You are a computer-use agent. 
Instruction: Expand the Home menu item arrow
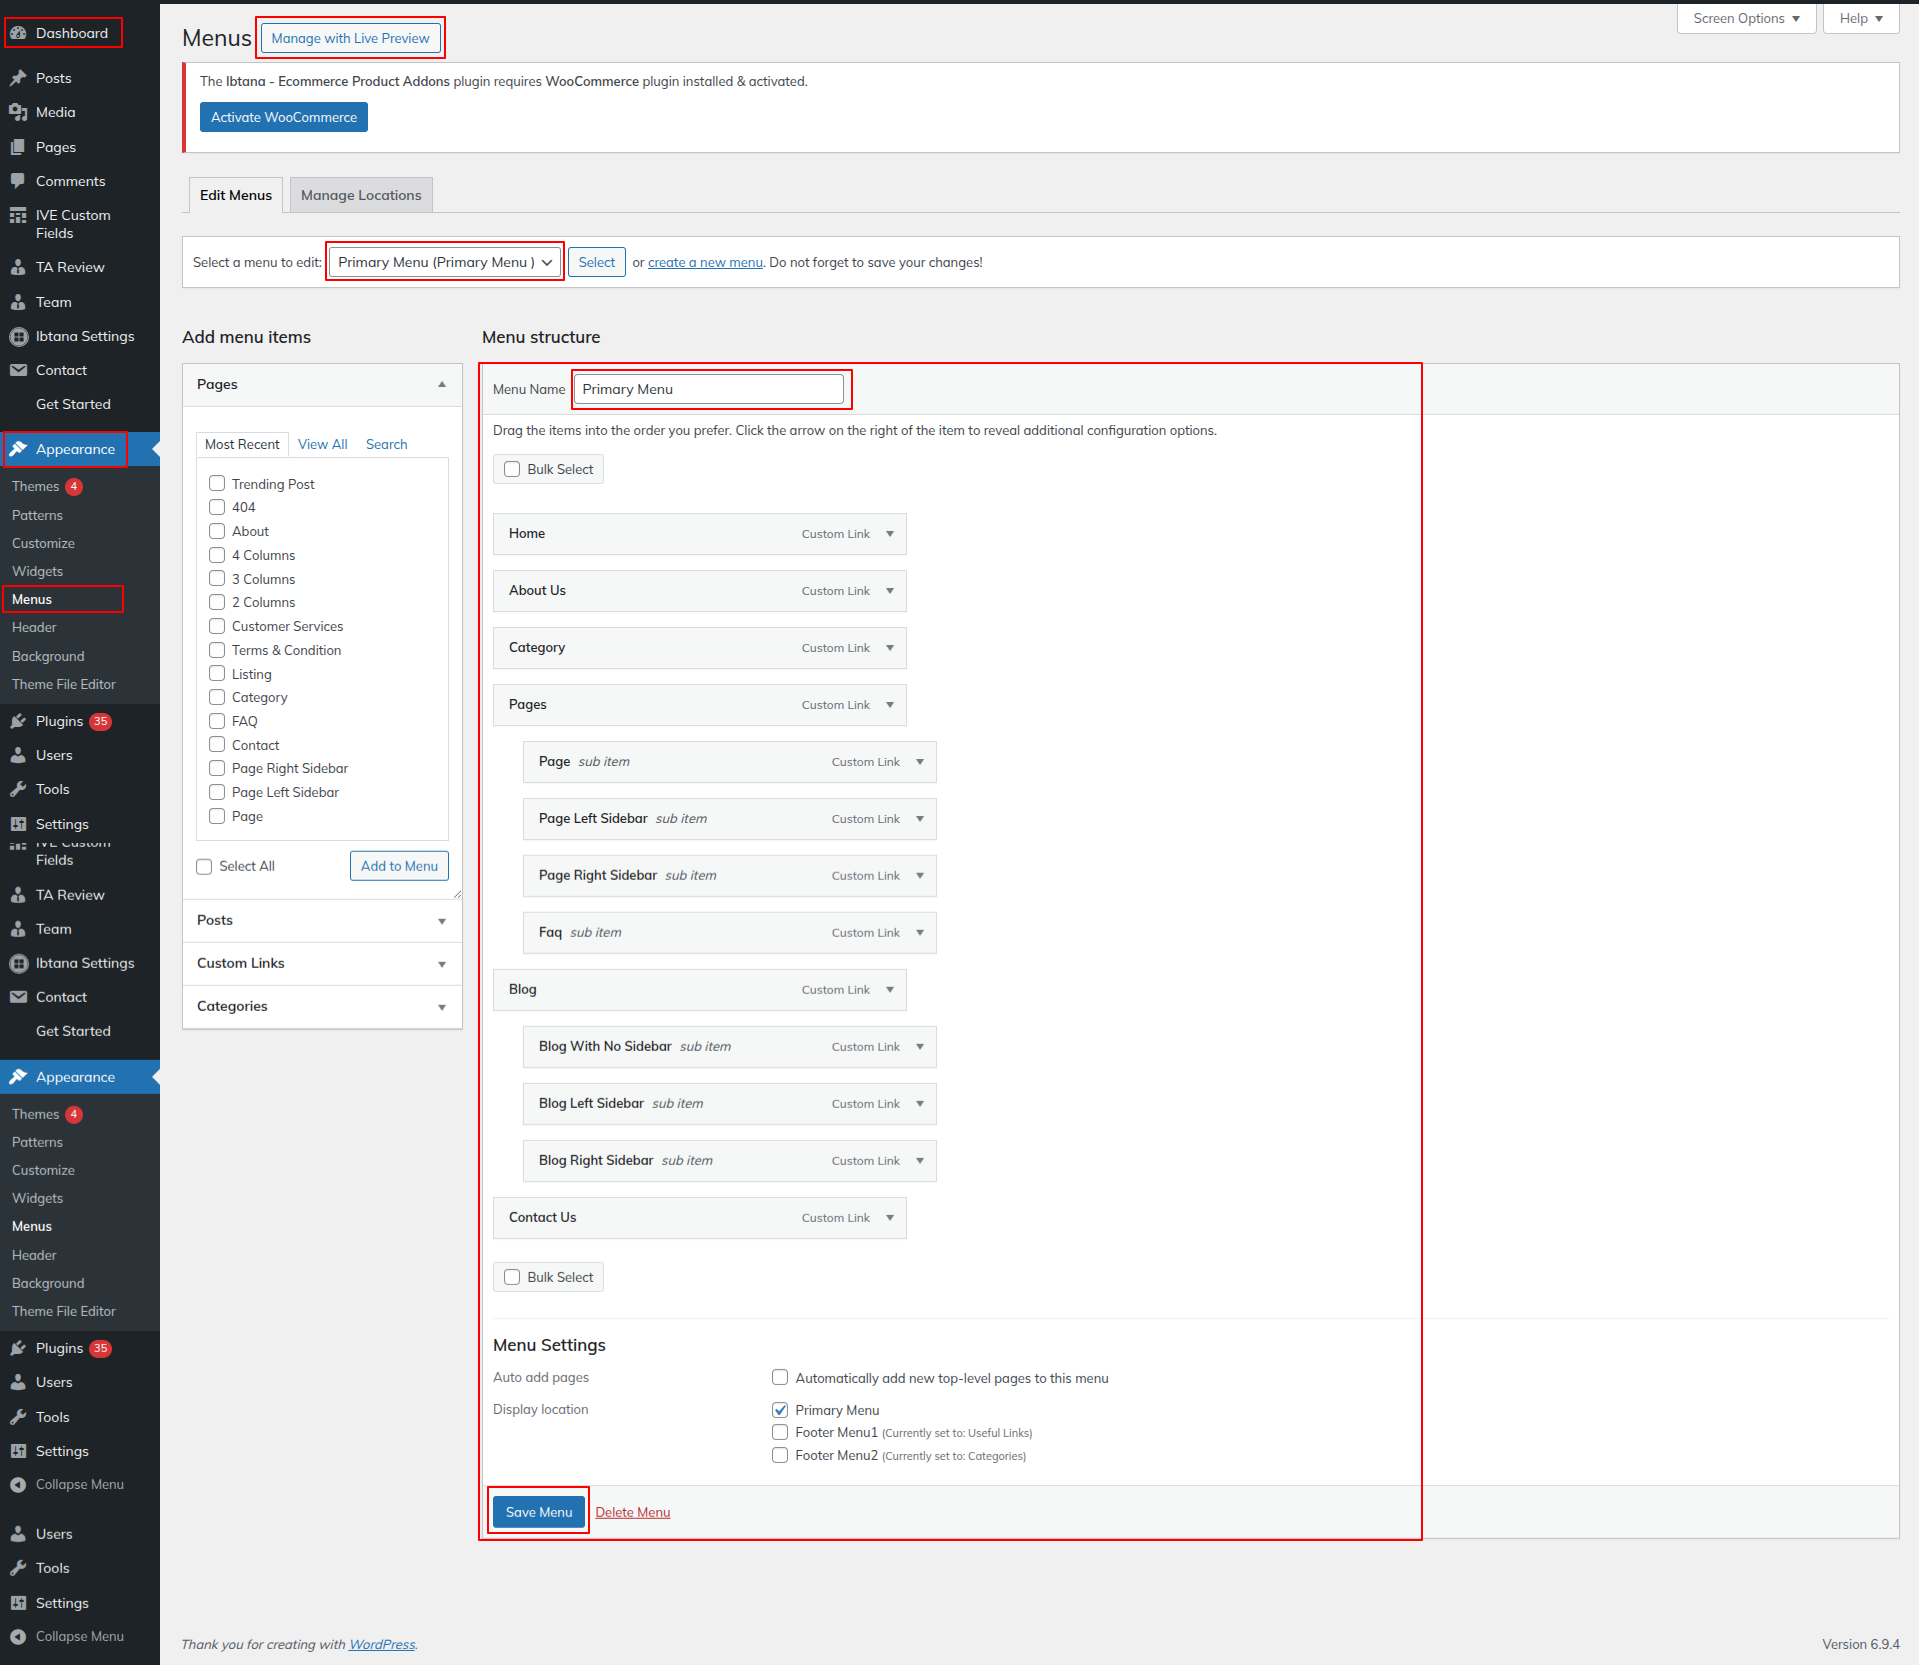[890, 534]
